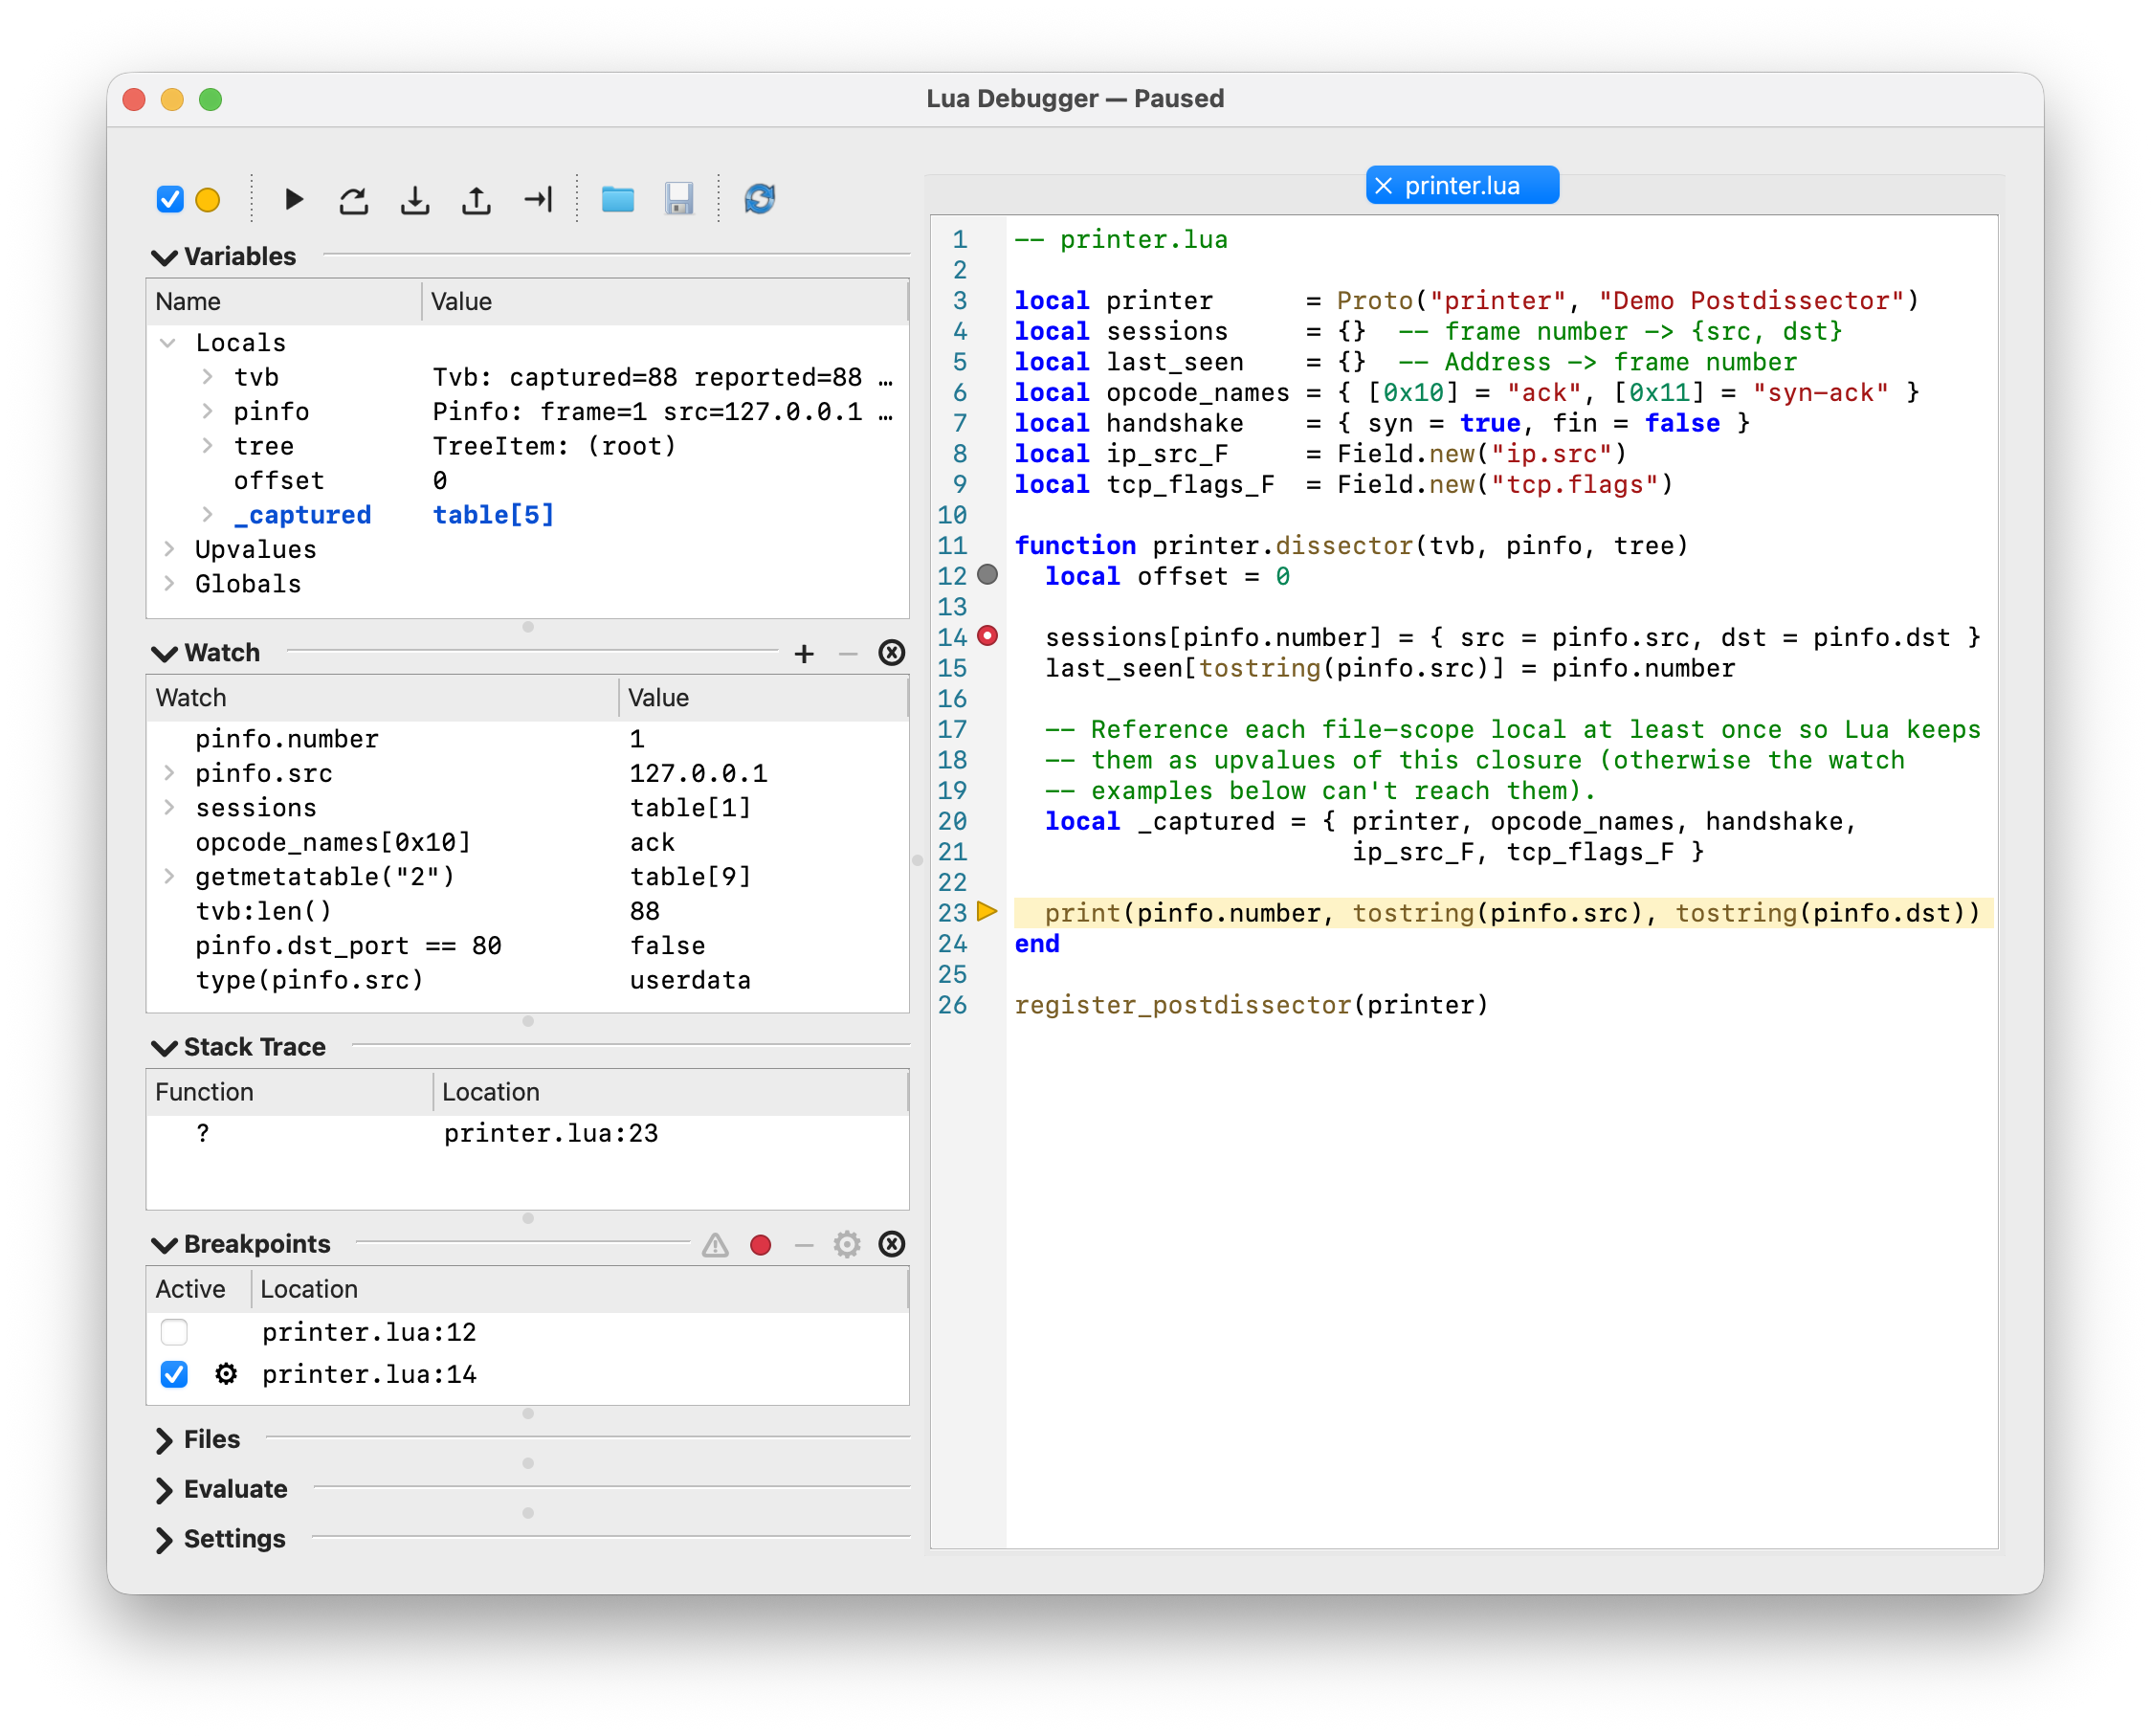Toggle the debugger enabled checkbox in toolbar

170,200
